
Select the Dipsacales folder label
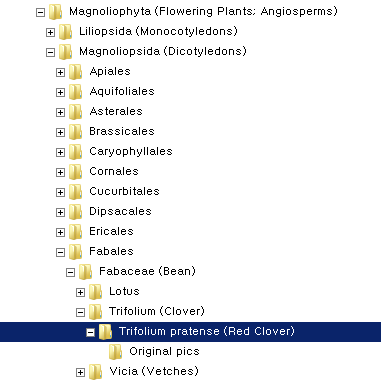click(120, 211)
